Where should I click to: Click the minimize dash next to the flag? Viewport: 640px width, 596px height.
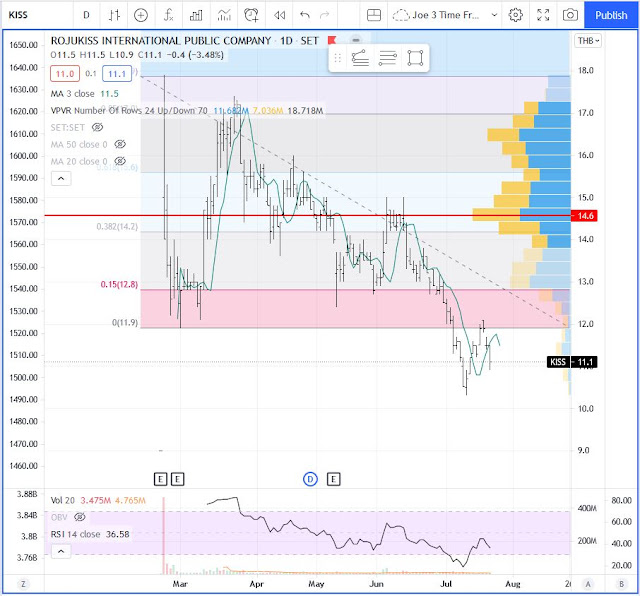click(x=356, y=40)
